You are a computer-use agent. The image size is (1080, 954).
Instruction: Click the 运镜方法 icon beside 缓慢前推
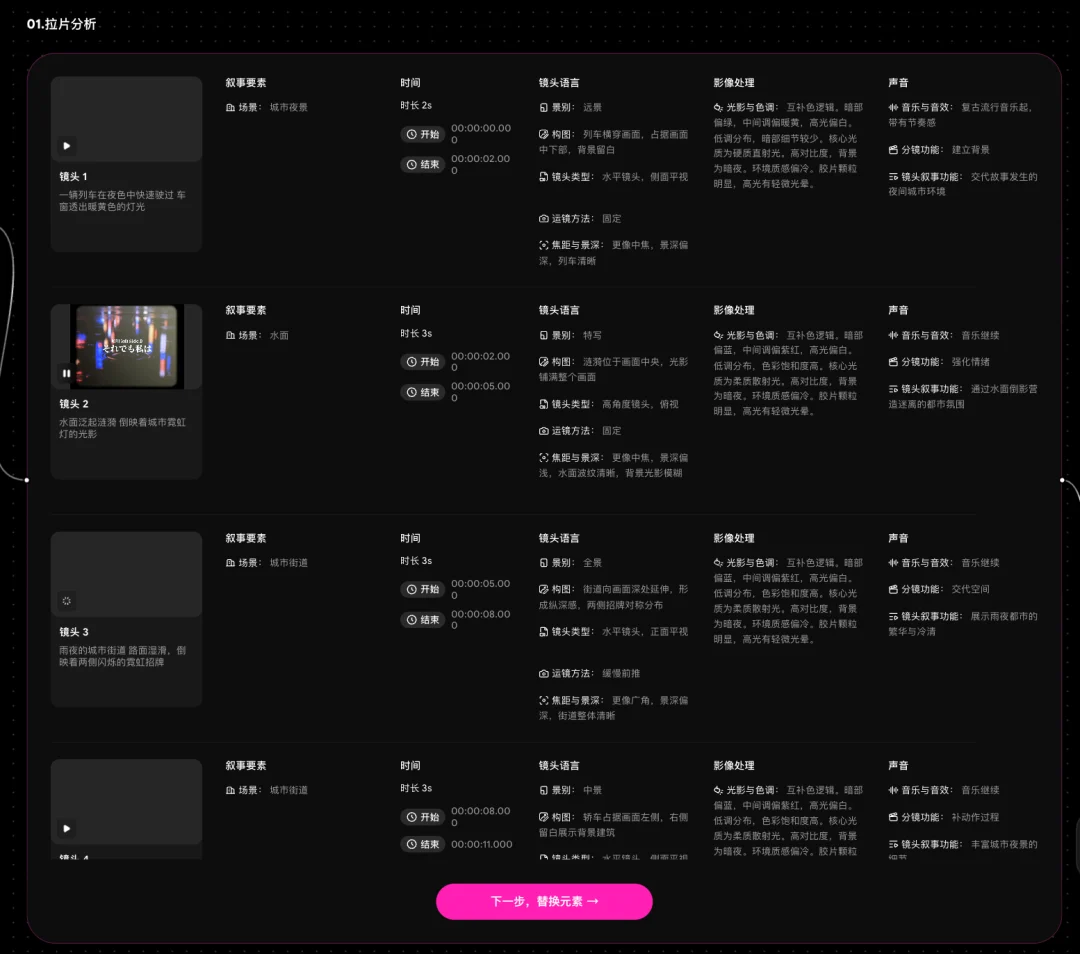pos(543,674)
